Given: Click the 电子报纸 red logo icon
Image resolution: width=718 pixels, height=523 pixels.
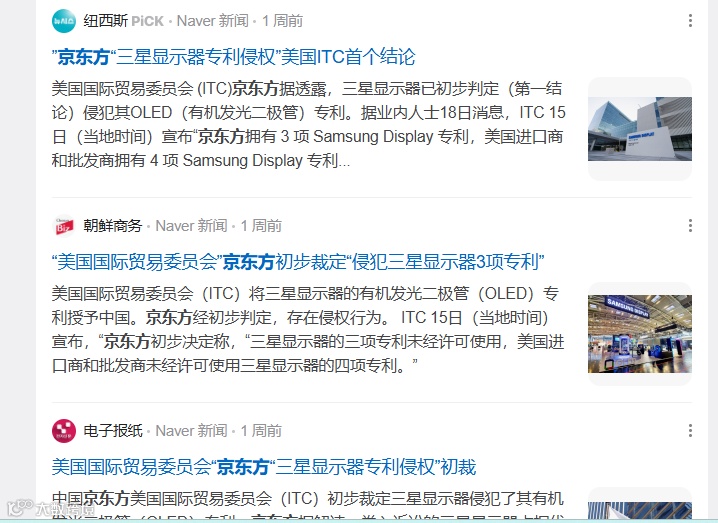Looking at the screenshot, I should [64, 431].
